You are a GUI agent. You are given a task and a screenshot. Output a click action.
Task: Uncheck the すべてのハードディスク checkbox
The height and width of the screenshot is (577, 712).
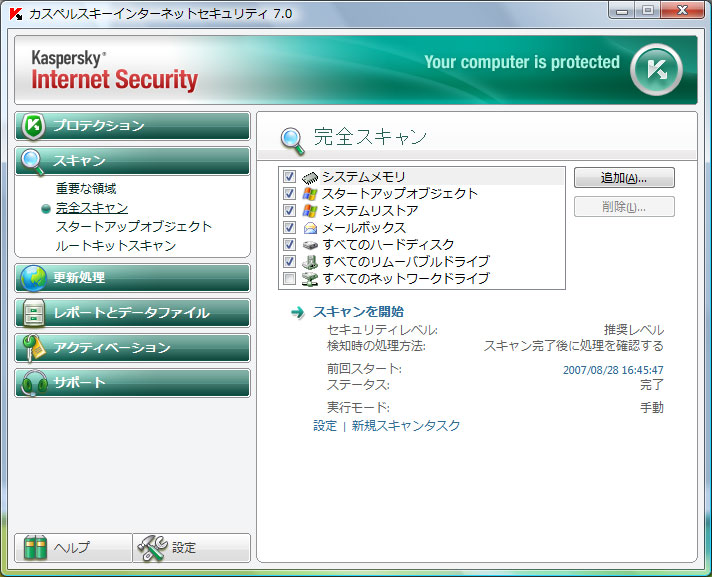tap(289, 244)
